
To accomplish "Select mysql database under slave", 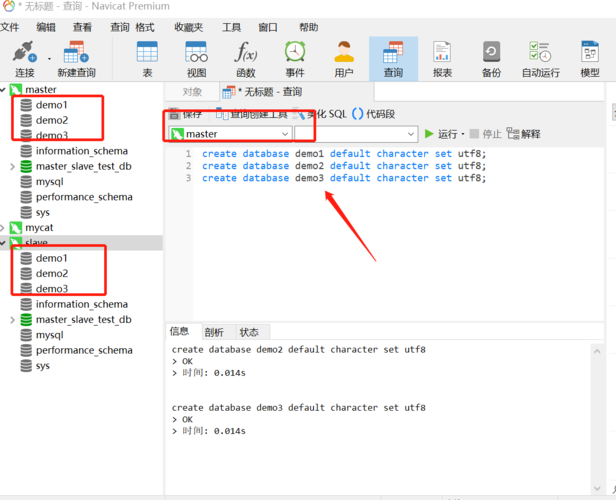I will pos(50,335).
